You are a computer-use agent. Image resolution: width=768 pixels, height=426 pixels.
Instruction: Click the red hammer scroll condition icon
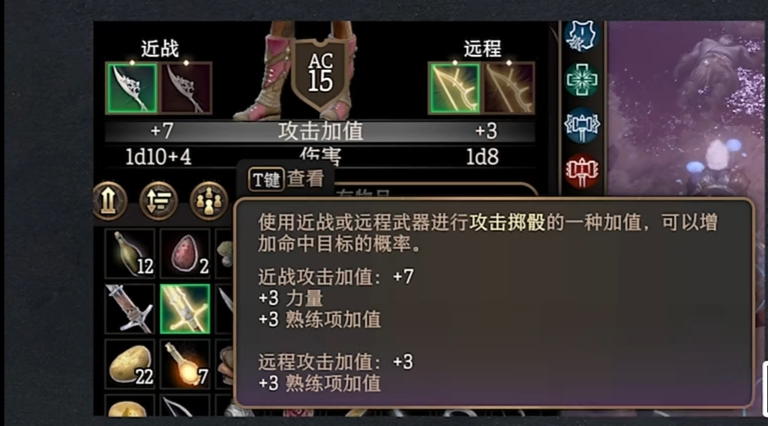[581, 171]
